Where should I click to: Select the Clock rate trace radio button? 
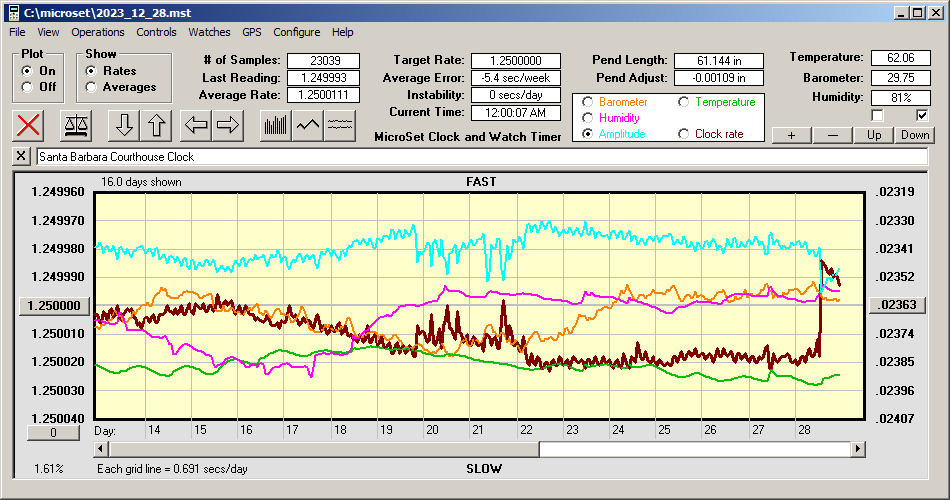[683, 134]
